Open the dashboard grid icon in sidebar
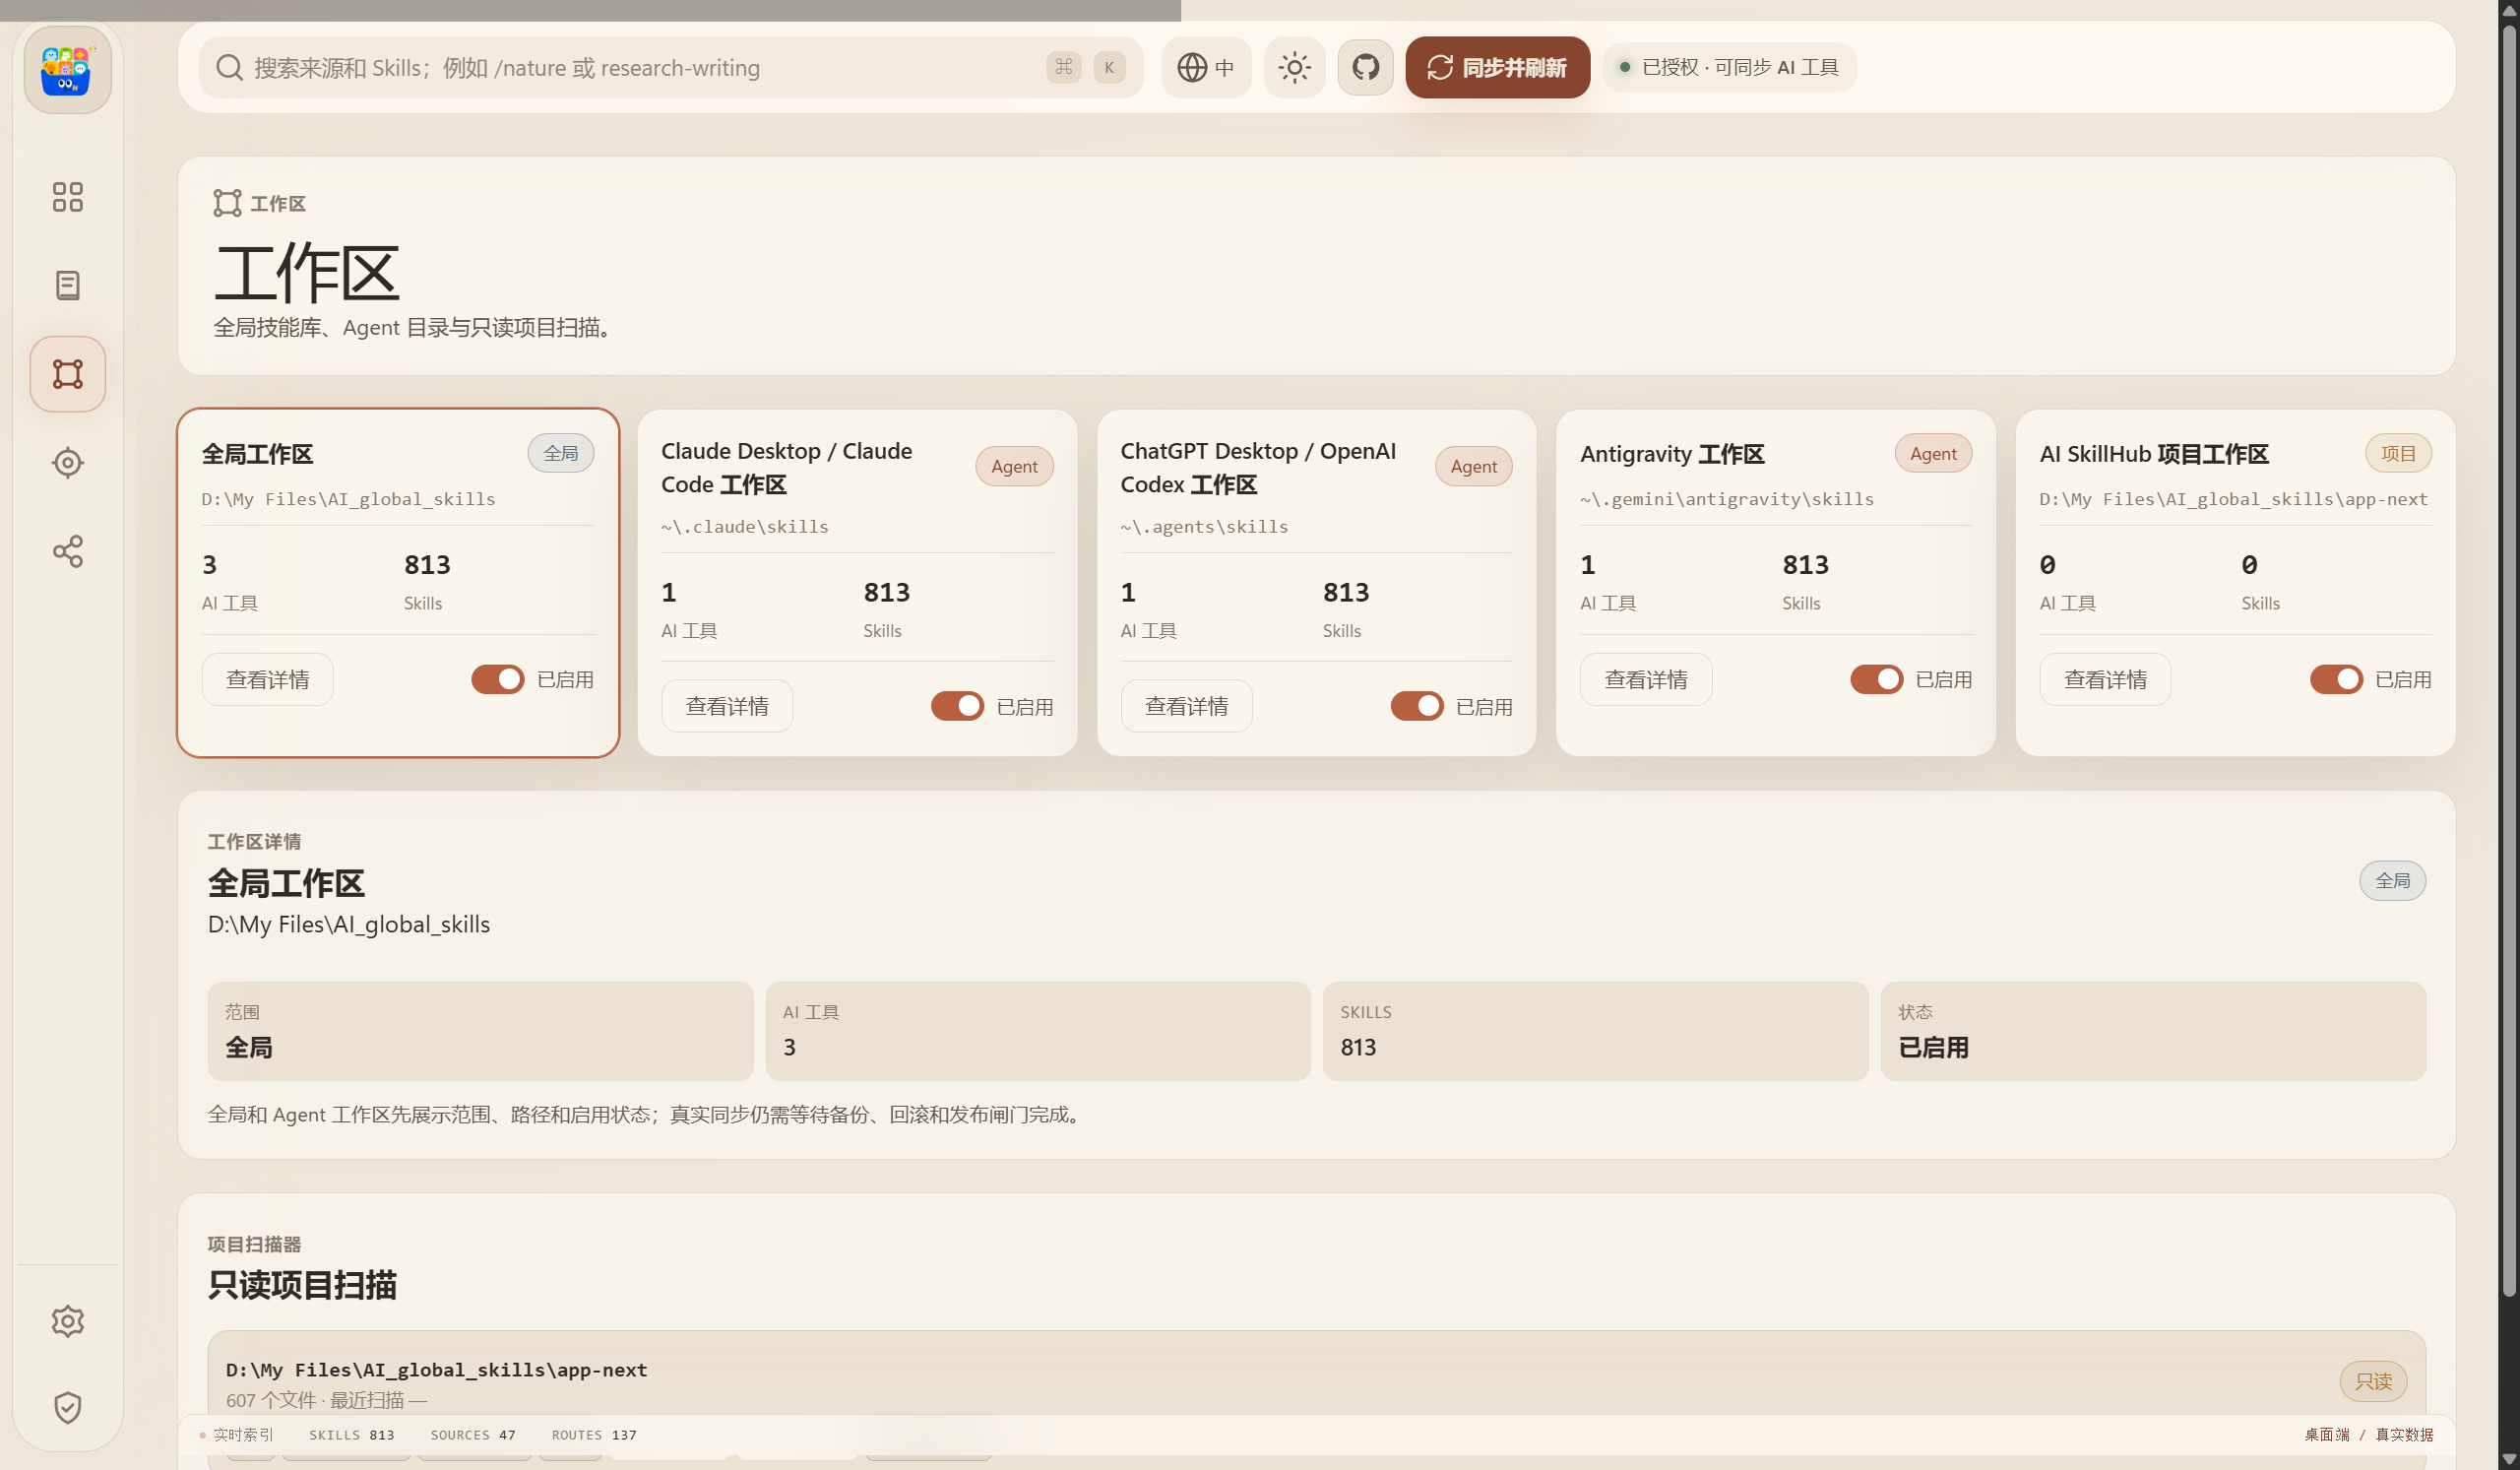2520x1470 pixels. pyautogui.click(x=67, y=197)
